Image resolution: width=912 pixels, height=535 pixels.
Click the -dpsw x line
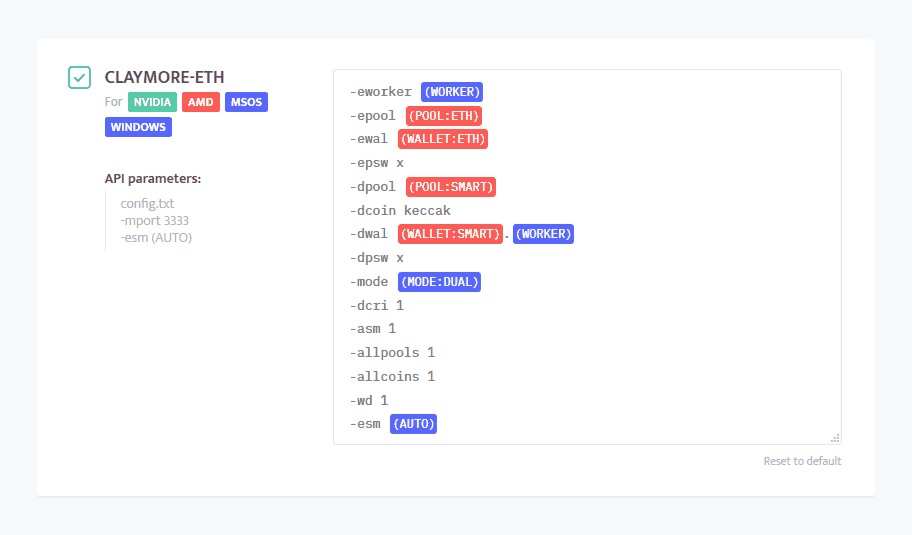[x=377, y=258]
